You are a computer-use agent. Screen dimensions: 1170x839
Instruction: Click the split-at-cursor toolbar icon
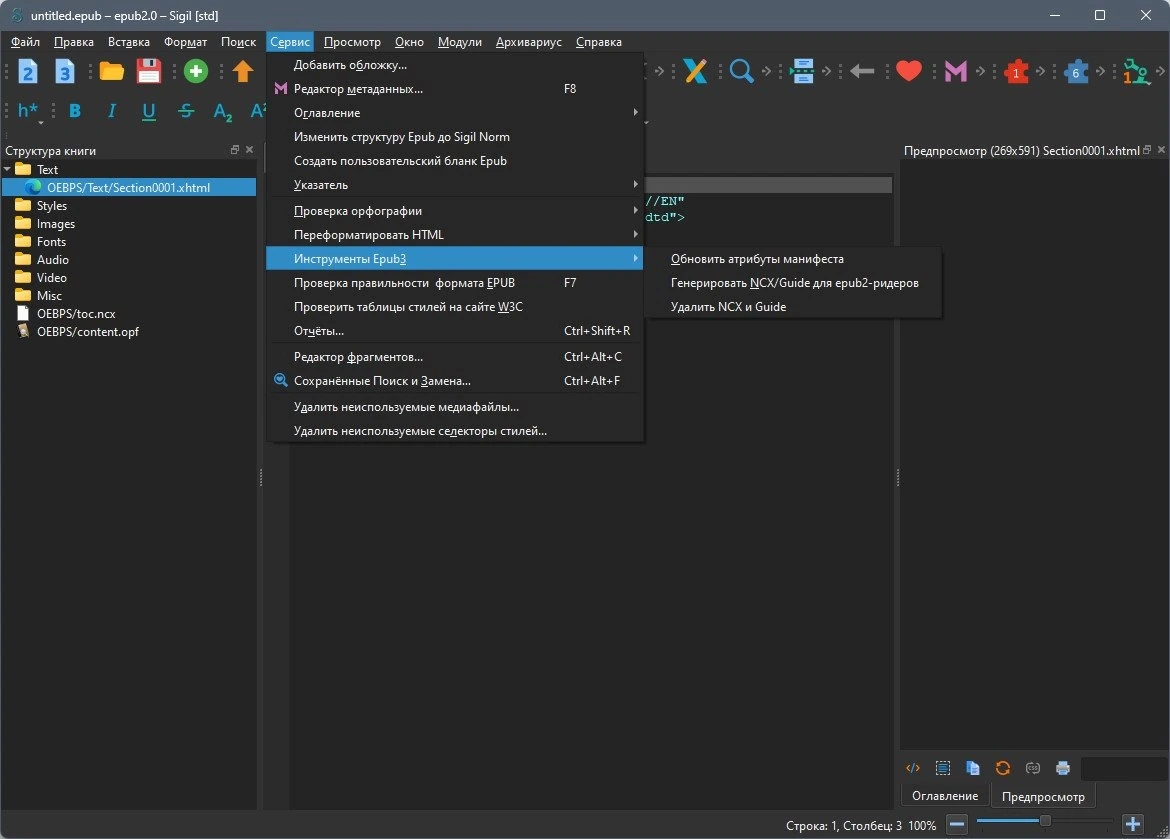pos(802,72)
